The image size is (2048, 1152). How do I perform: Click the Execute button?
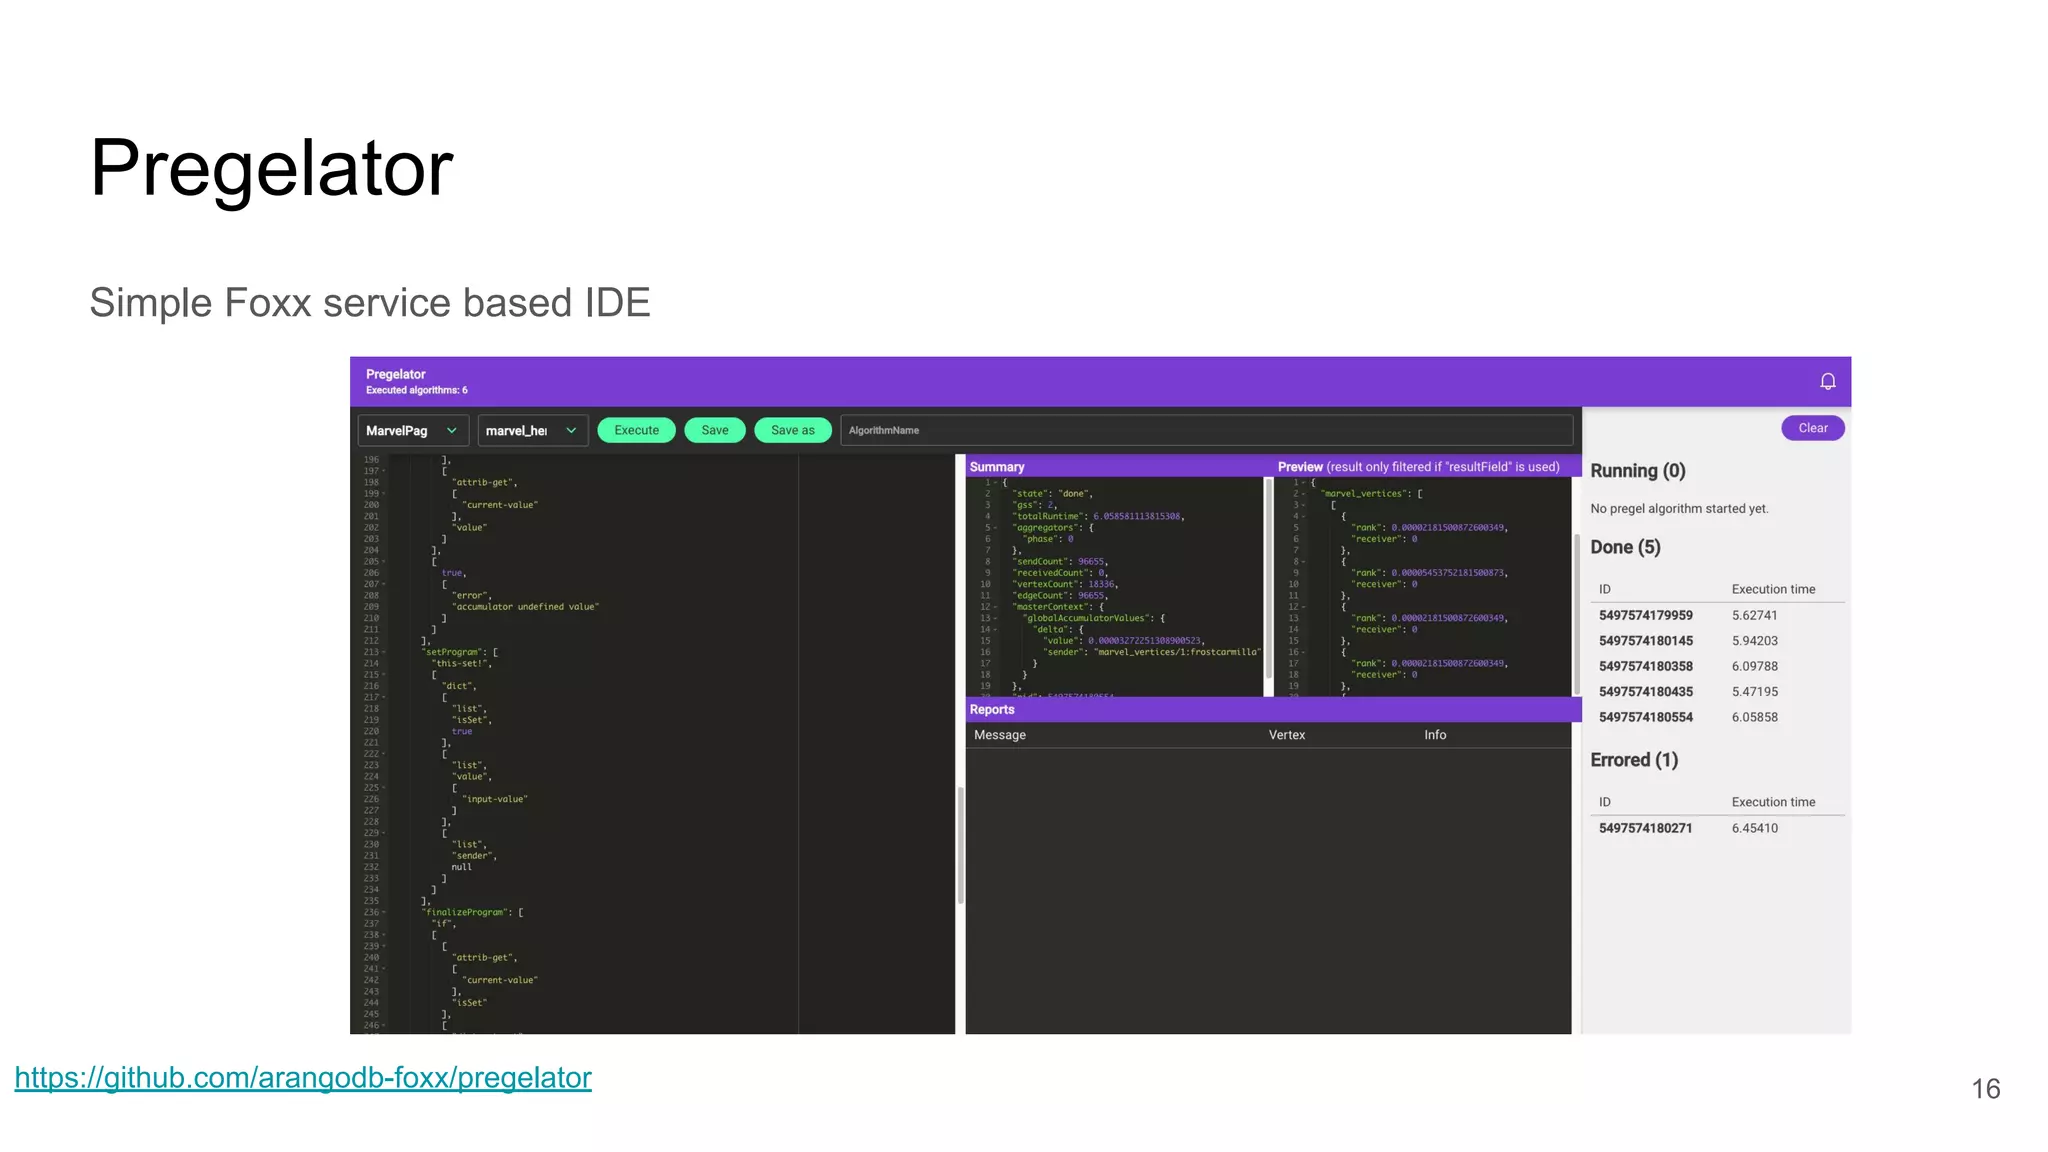tap(636, 430)
